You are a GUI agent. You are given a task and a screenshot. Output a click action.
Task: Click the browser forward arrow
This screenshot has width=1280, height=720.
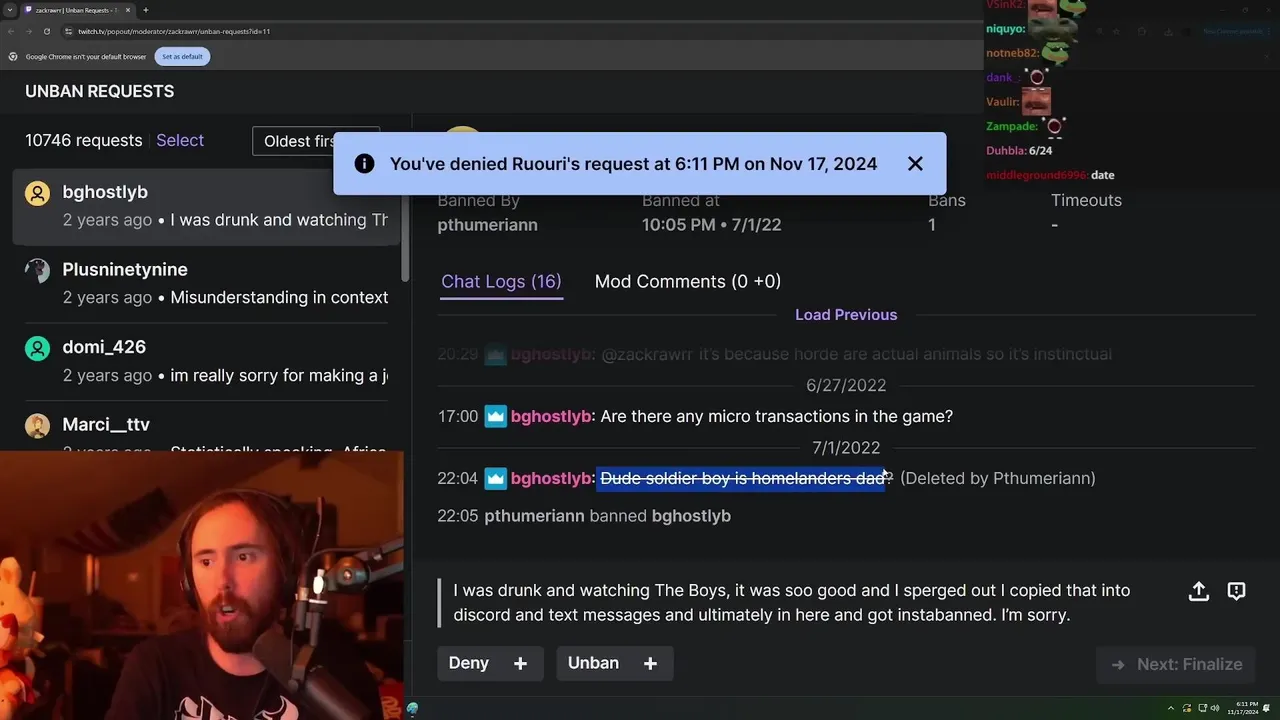pos(28,31)
